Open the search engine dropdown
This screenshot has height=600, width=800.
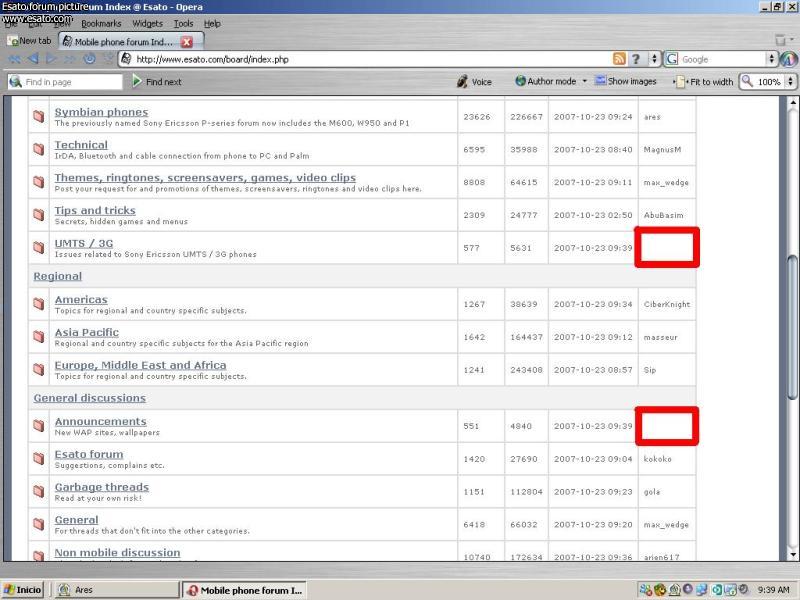771,59
